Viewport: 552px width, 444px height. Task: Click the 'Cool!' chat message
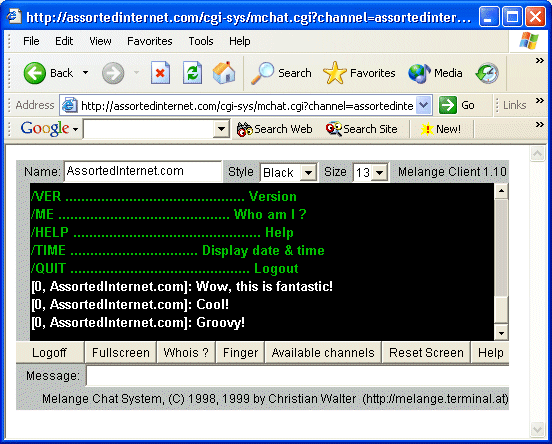click(130, 305)
